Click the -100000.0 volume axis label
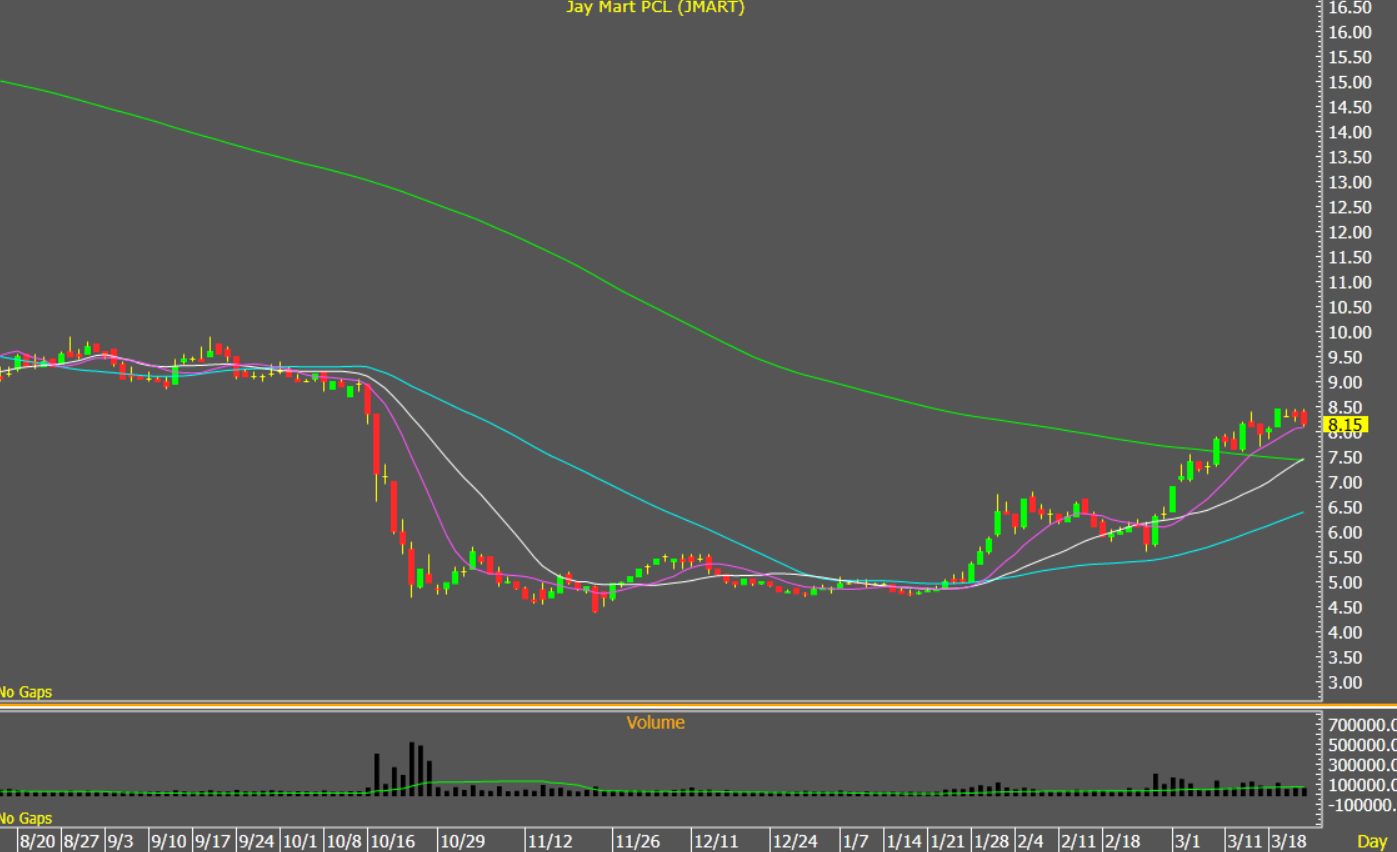Image resolution: width=1397 pixels, height=852 pixels. (1362, 805)
